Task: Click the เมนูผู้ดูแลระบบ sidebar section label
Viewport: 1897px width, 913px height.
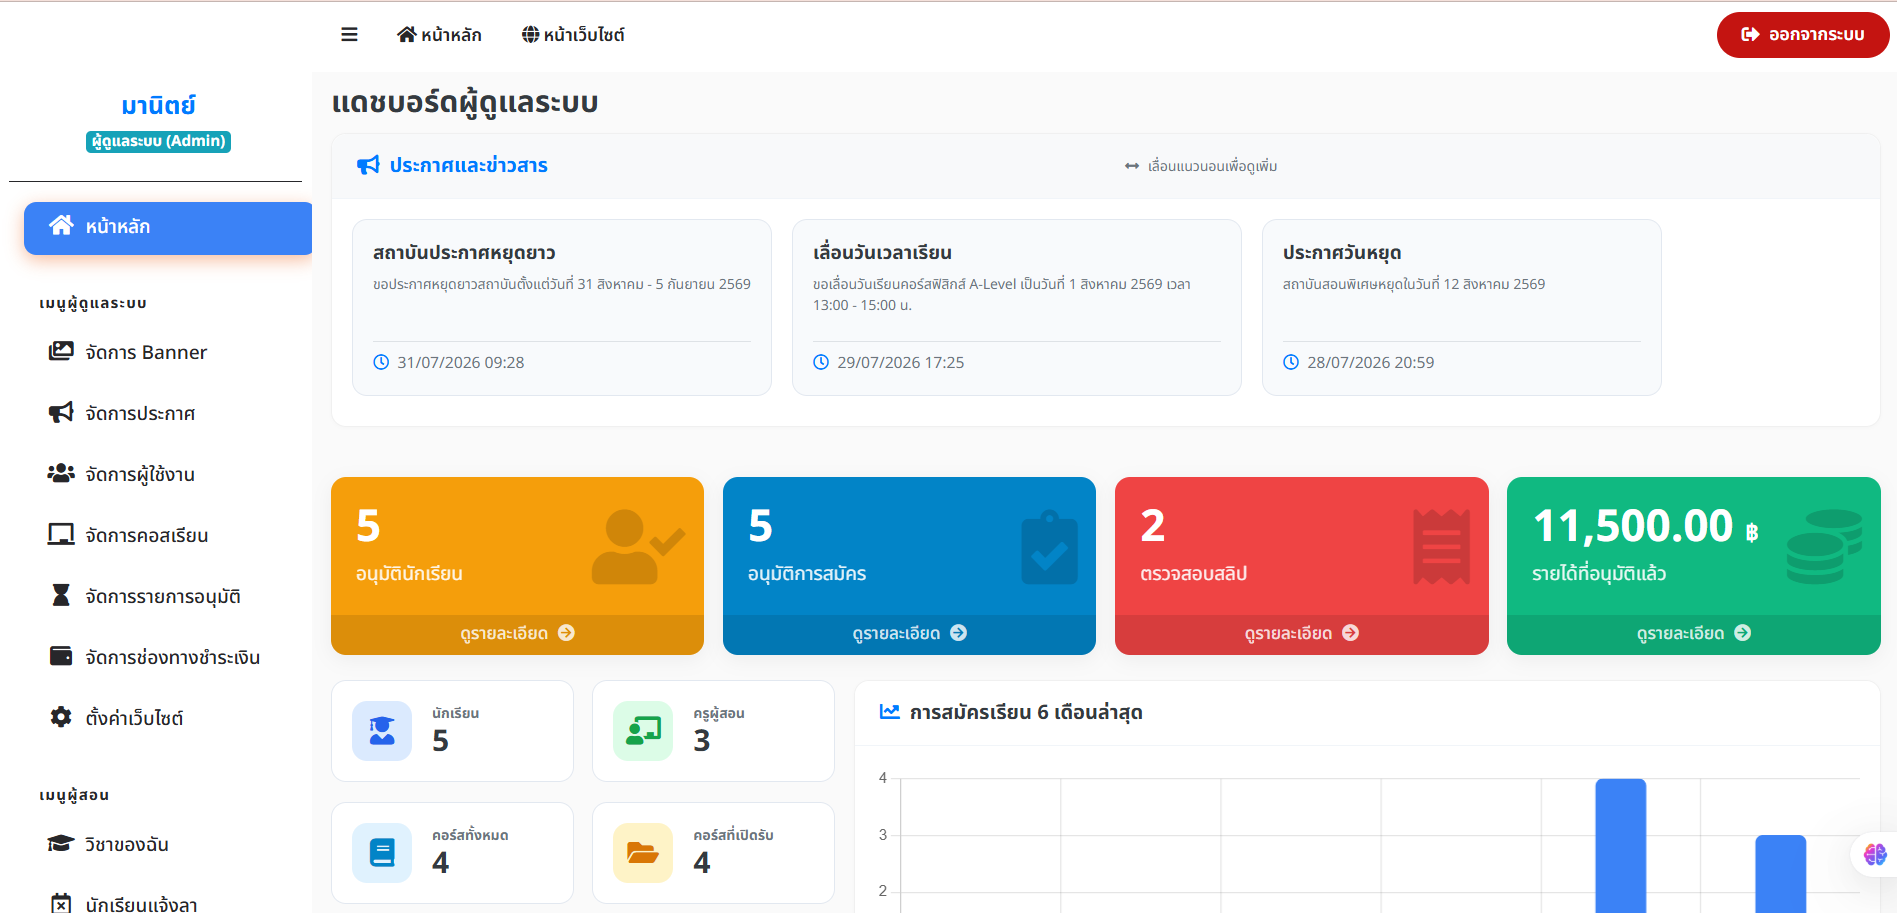Action: [x=93, y=303]
